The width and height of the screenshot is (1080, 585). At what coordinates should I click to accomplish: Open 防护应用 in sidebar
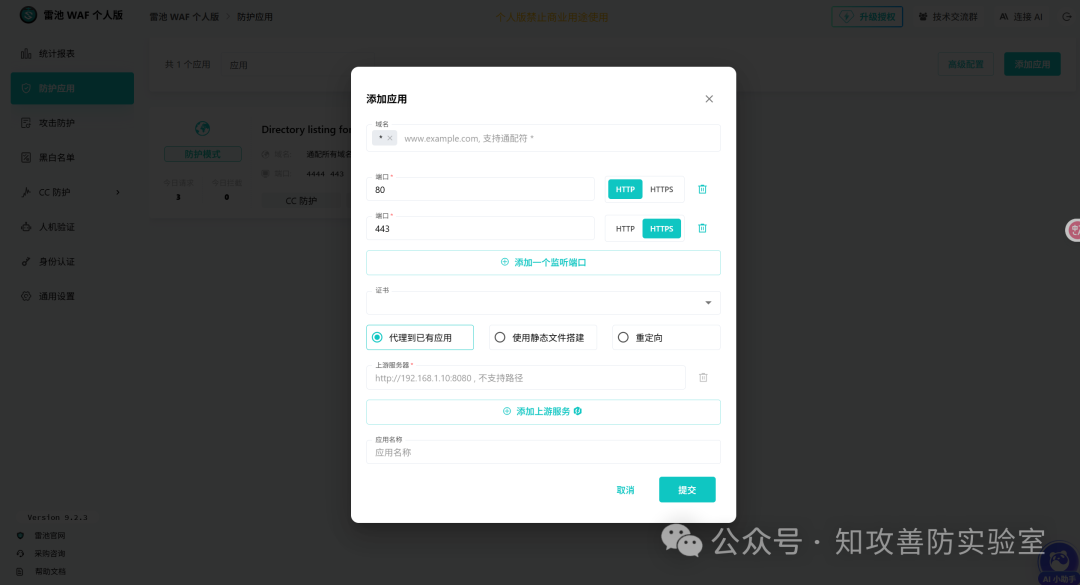tap(72, 88)
